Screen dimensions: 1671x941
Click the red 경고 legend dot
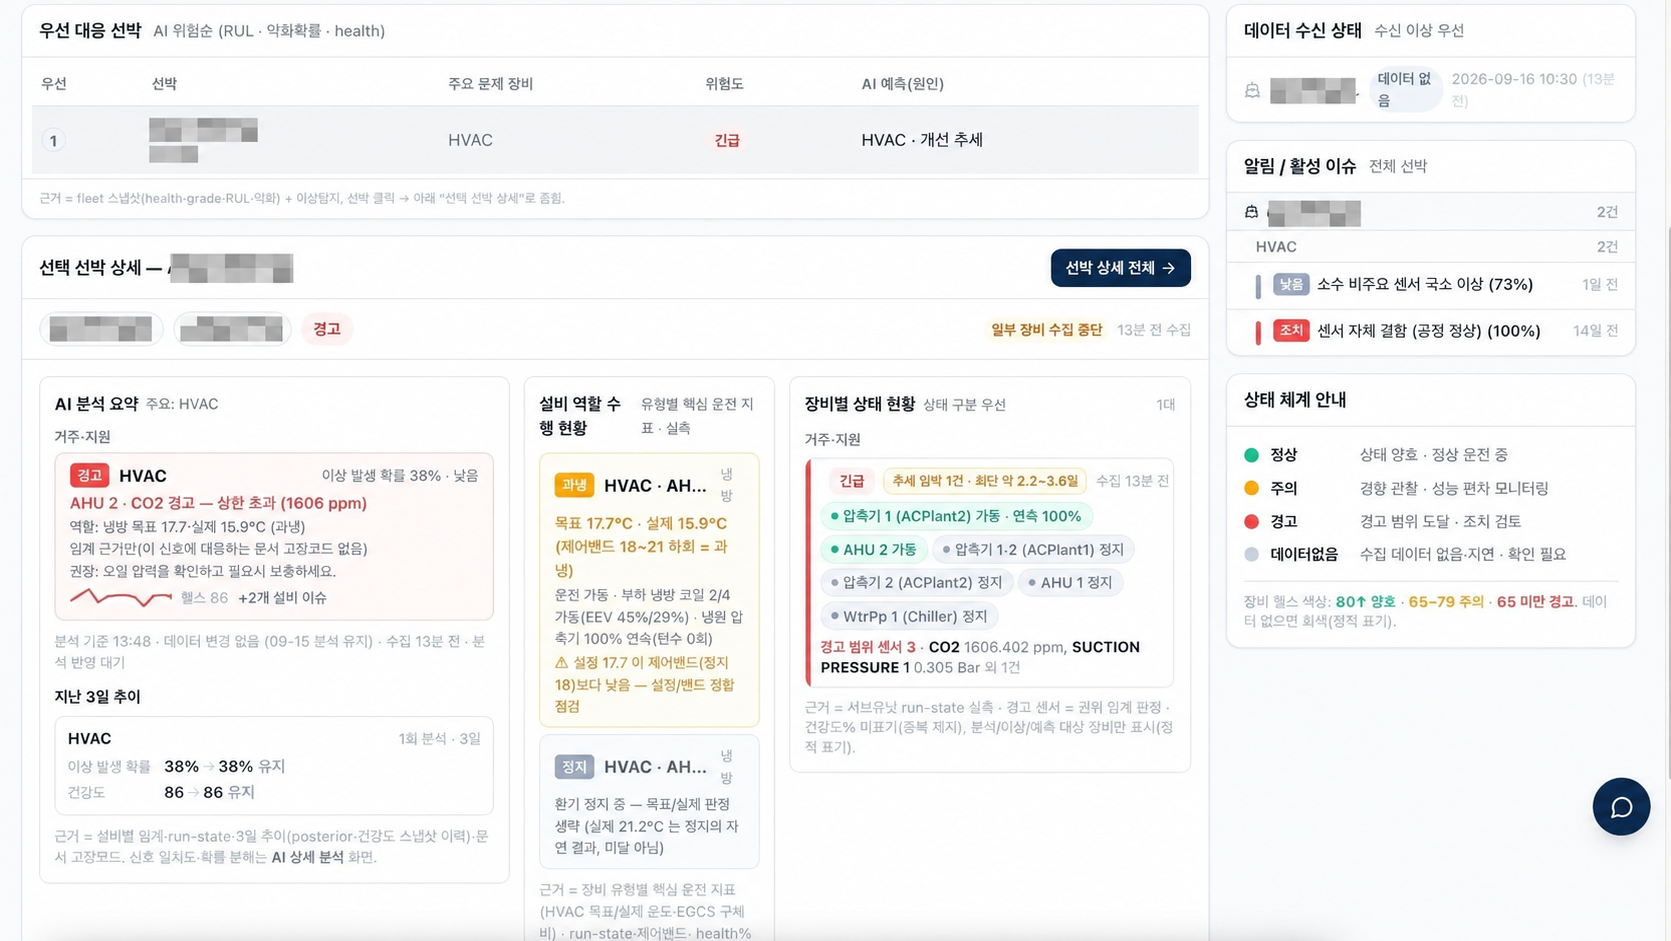click(1251, 521)
